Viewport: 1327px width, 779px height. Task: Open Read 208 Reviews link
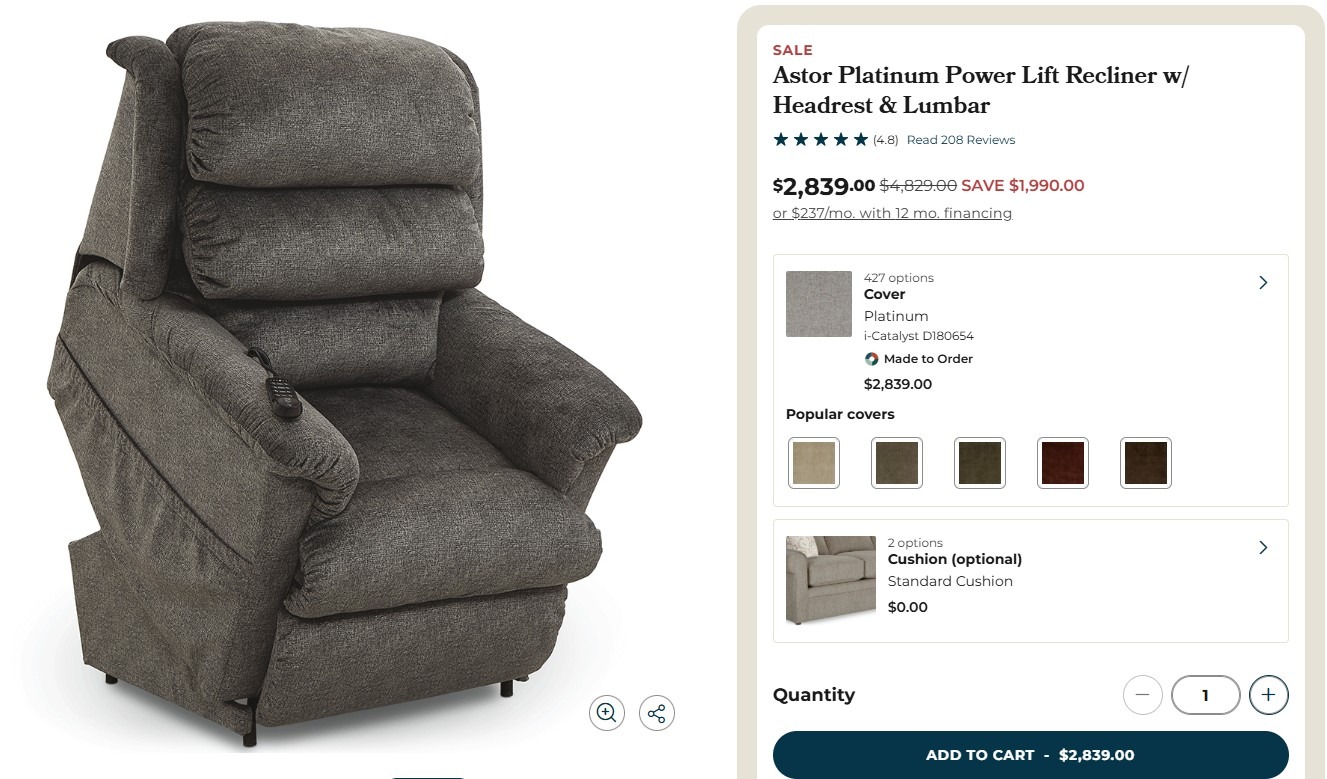pyautogui.click(x=961, y=140)
